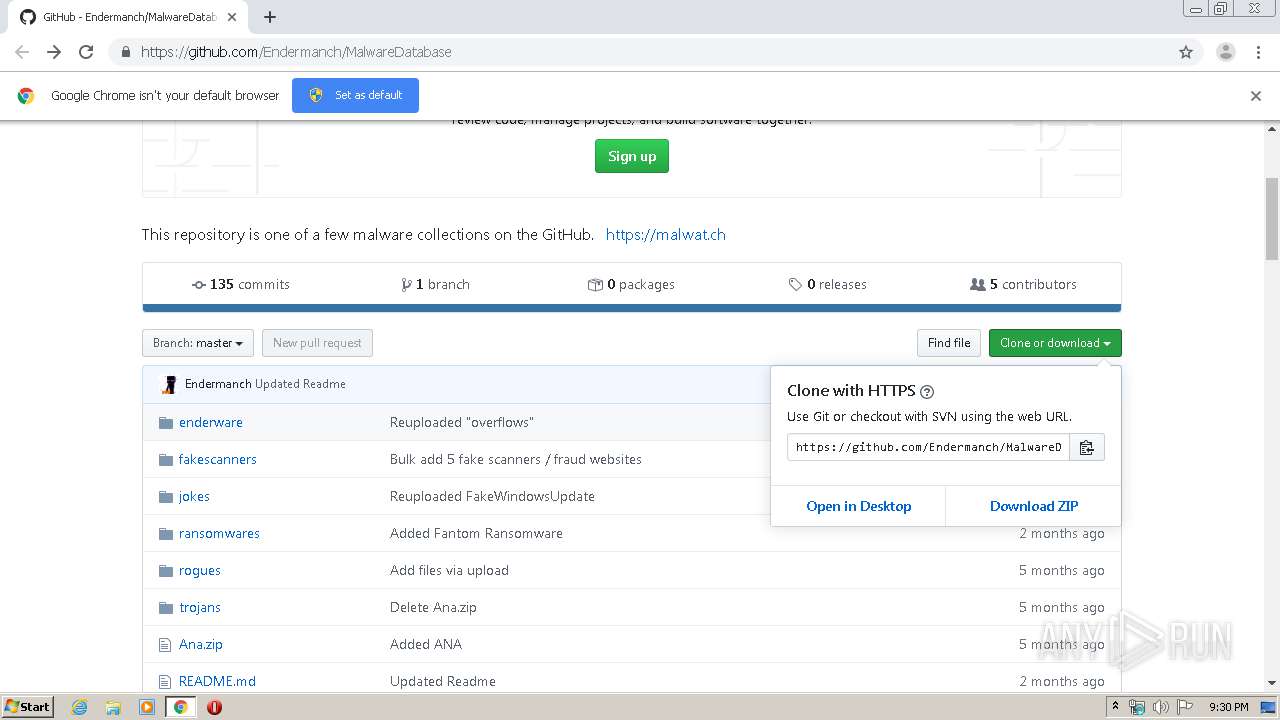Open the jokes folder link
Screen dimensions: 1280x720
[194, 497]
